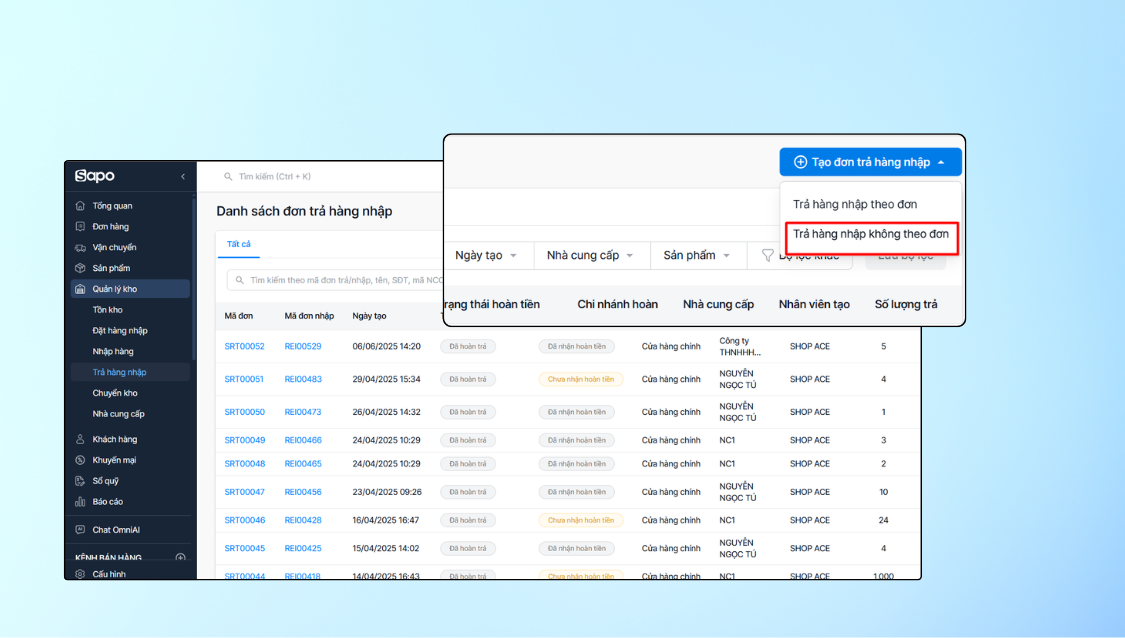Screen dimensions: 1125x638
Task: Open the Sản phẩm filter dropdown
Action: pos(697,255)
